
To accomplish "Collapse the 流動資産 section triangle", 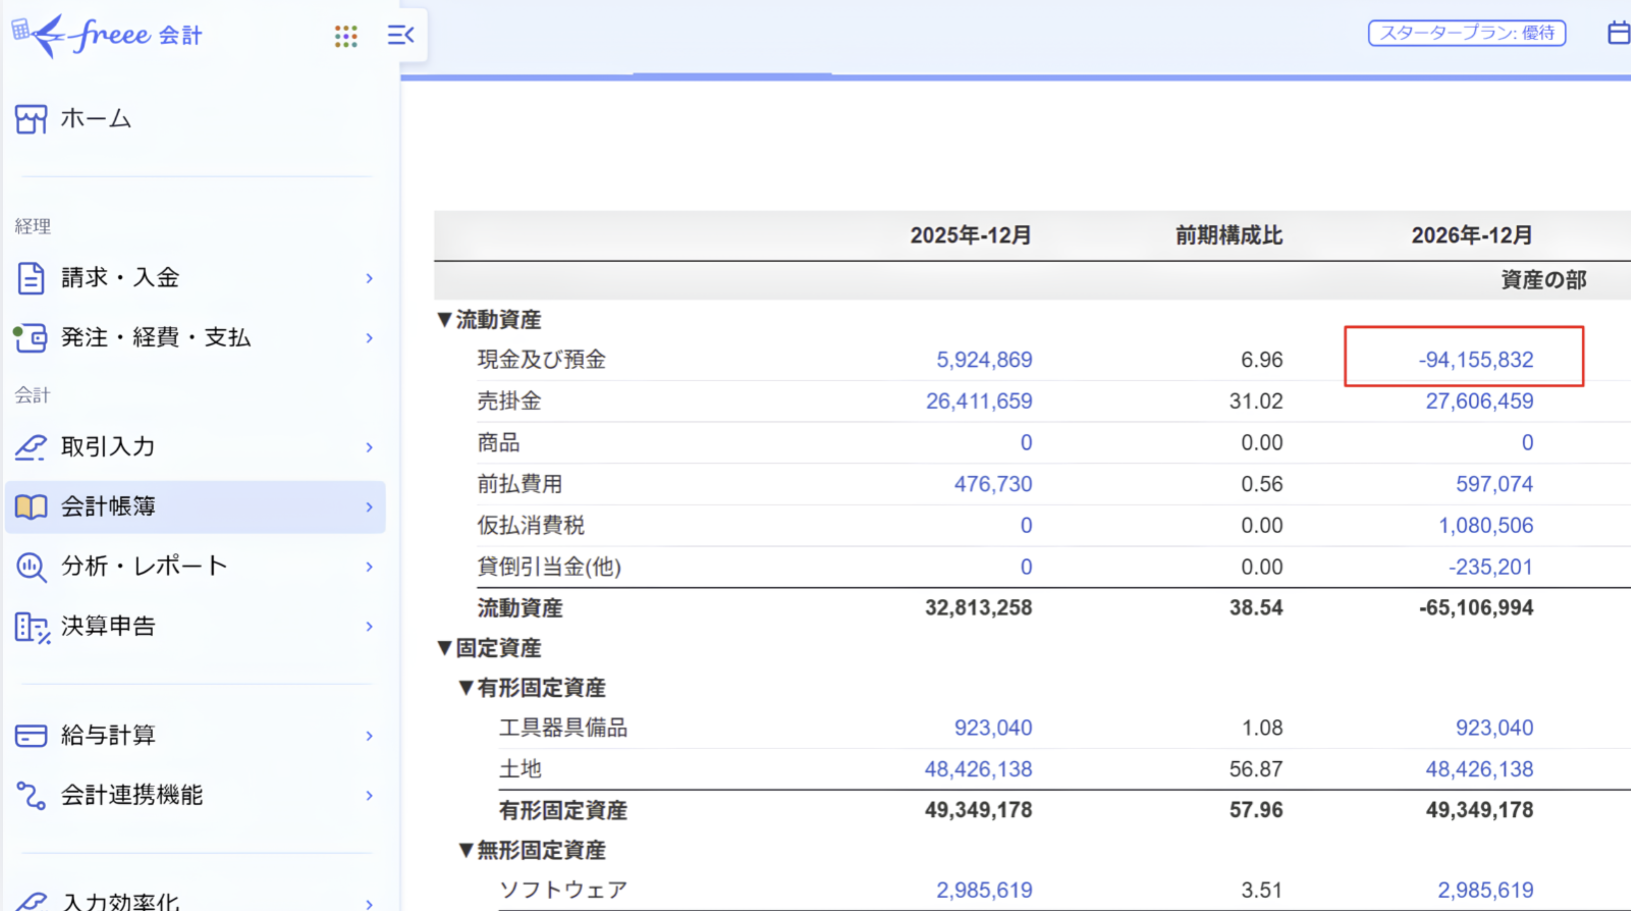I will point(445,320).
